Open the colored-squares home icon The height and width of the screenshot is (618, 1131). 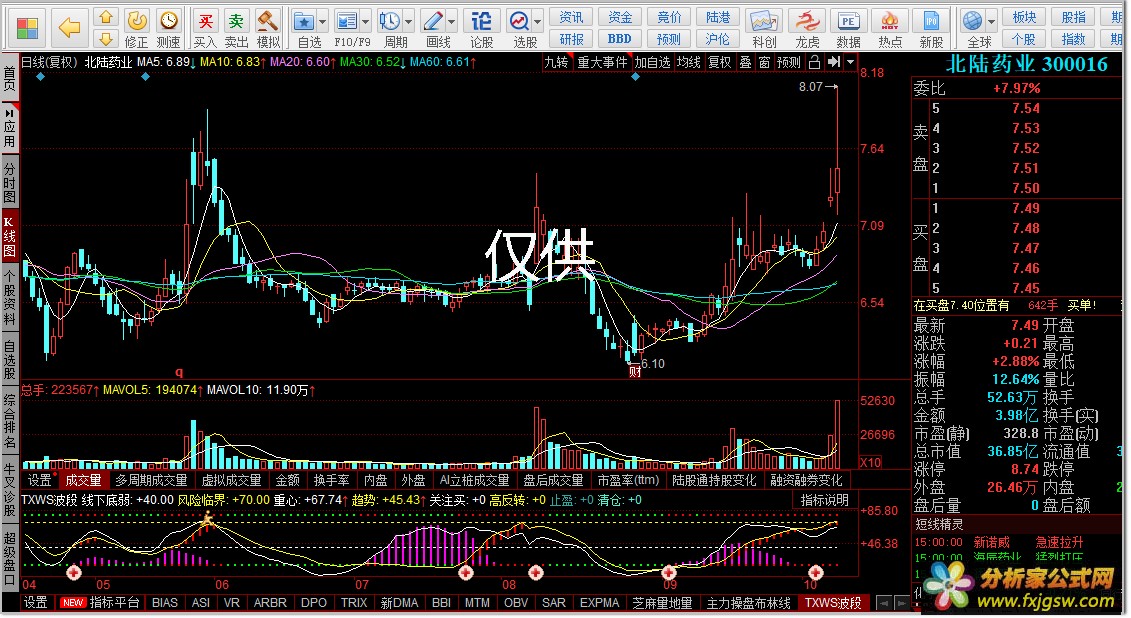tap(27, 28)
